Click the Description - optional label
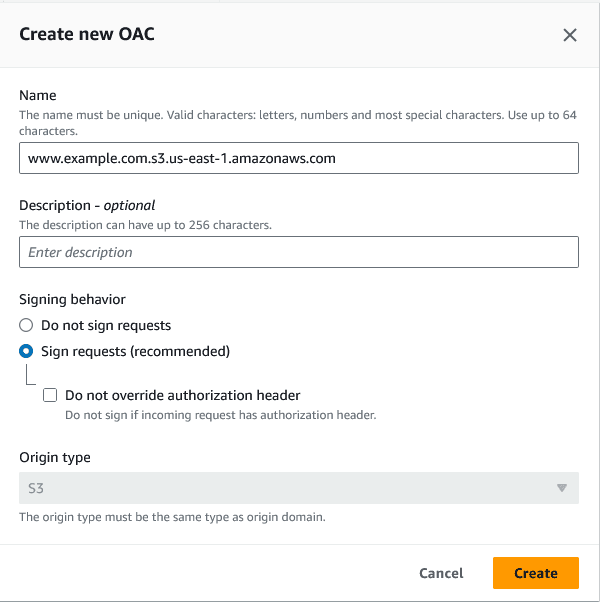Image resolution: width=600 pixels, height=602 pixels. coord(87,206)
